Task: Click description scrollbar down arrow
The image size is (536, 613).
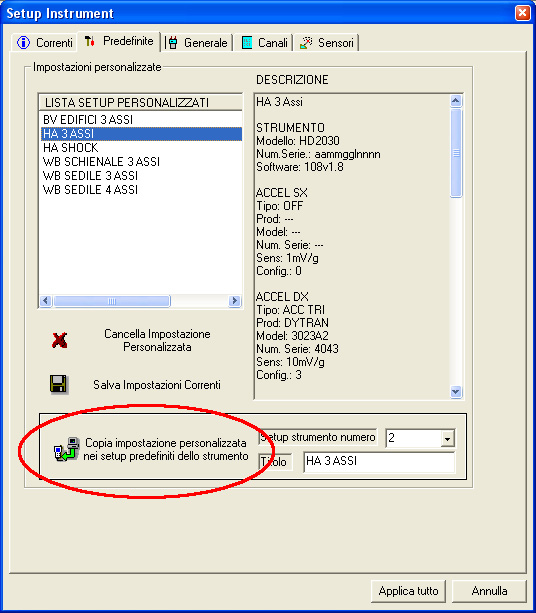Action: [456, 391]
